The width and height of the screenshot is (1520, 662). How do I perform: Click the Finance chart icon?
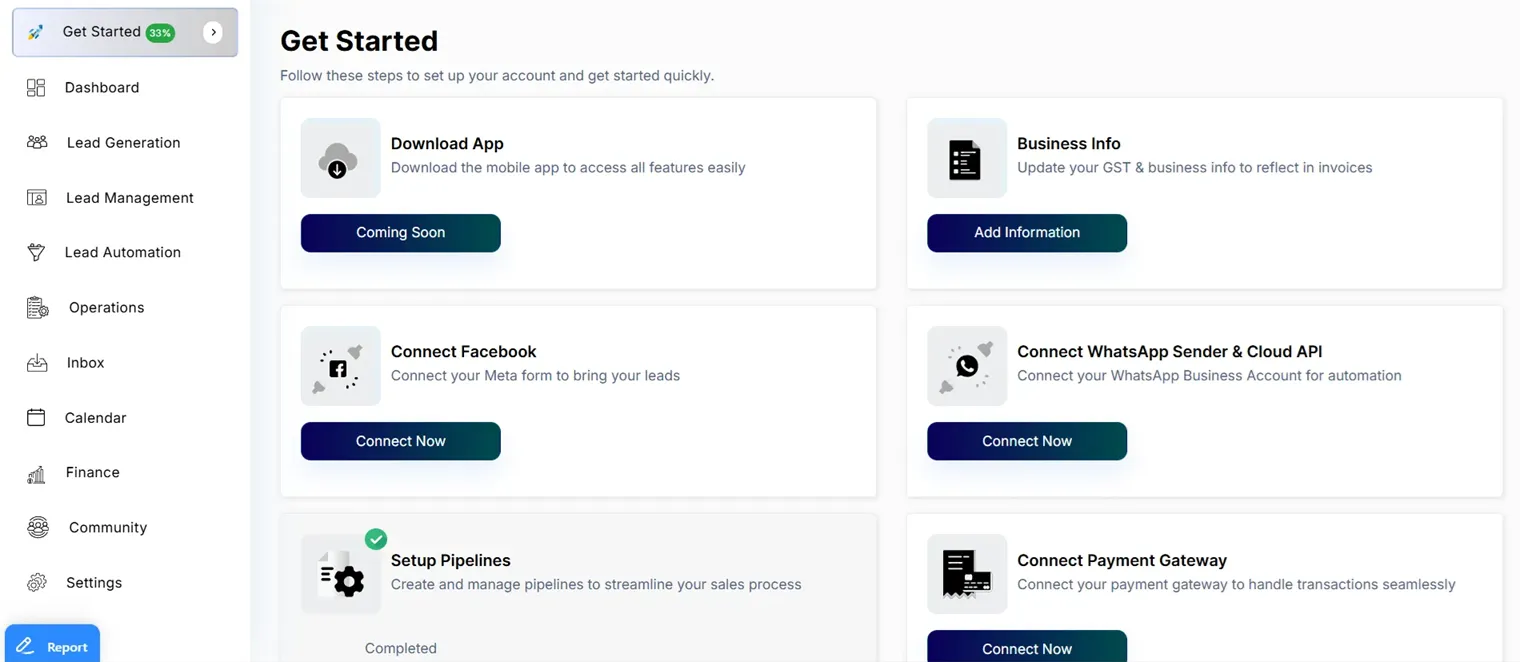[x=37, y=473]
